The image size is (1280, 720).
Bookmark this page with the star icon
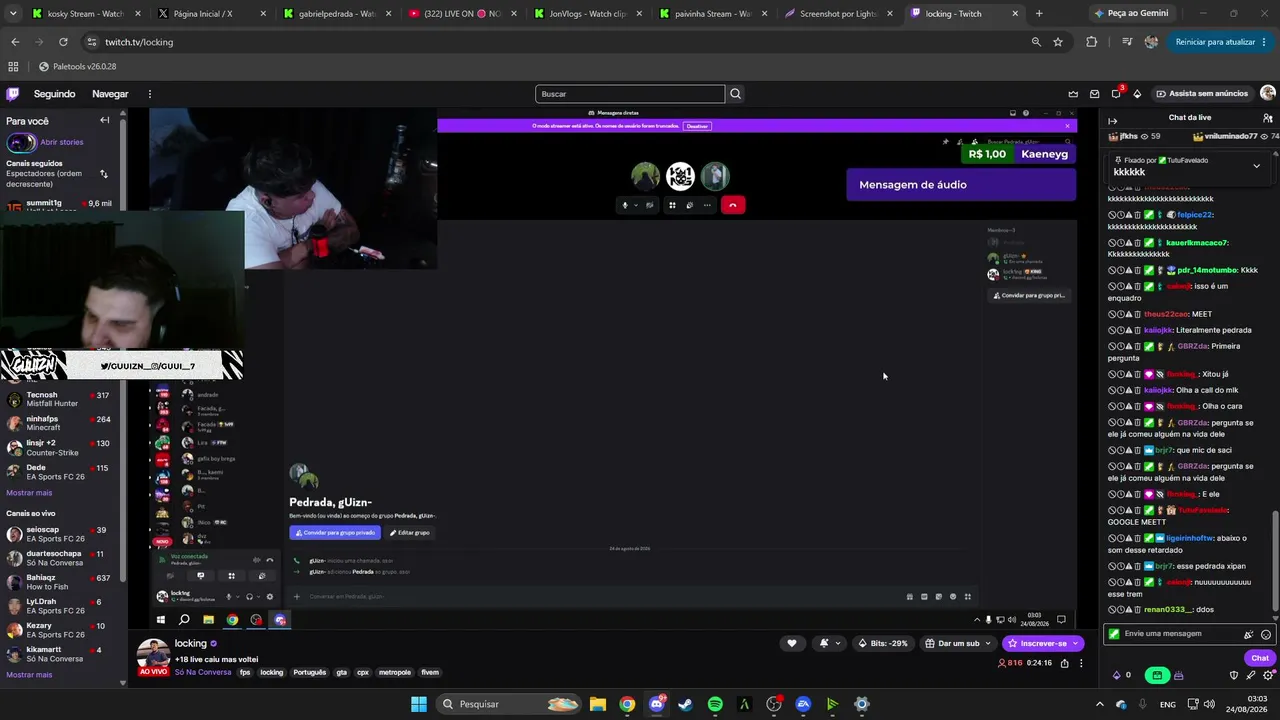coord(1058,42)
